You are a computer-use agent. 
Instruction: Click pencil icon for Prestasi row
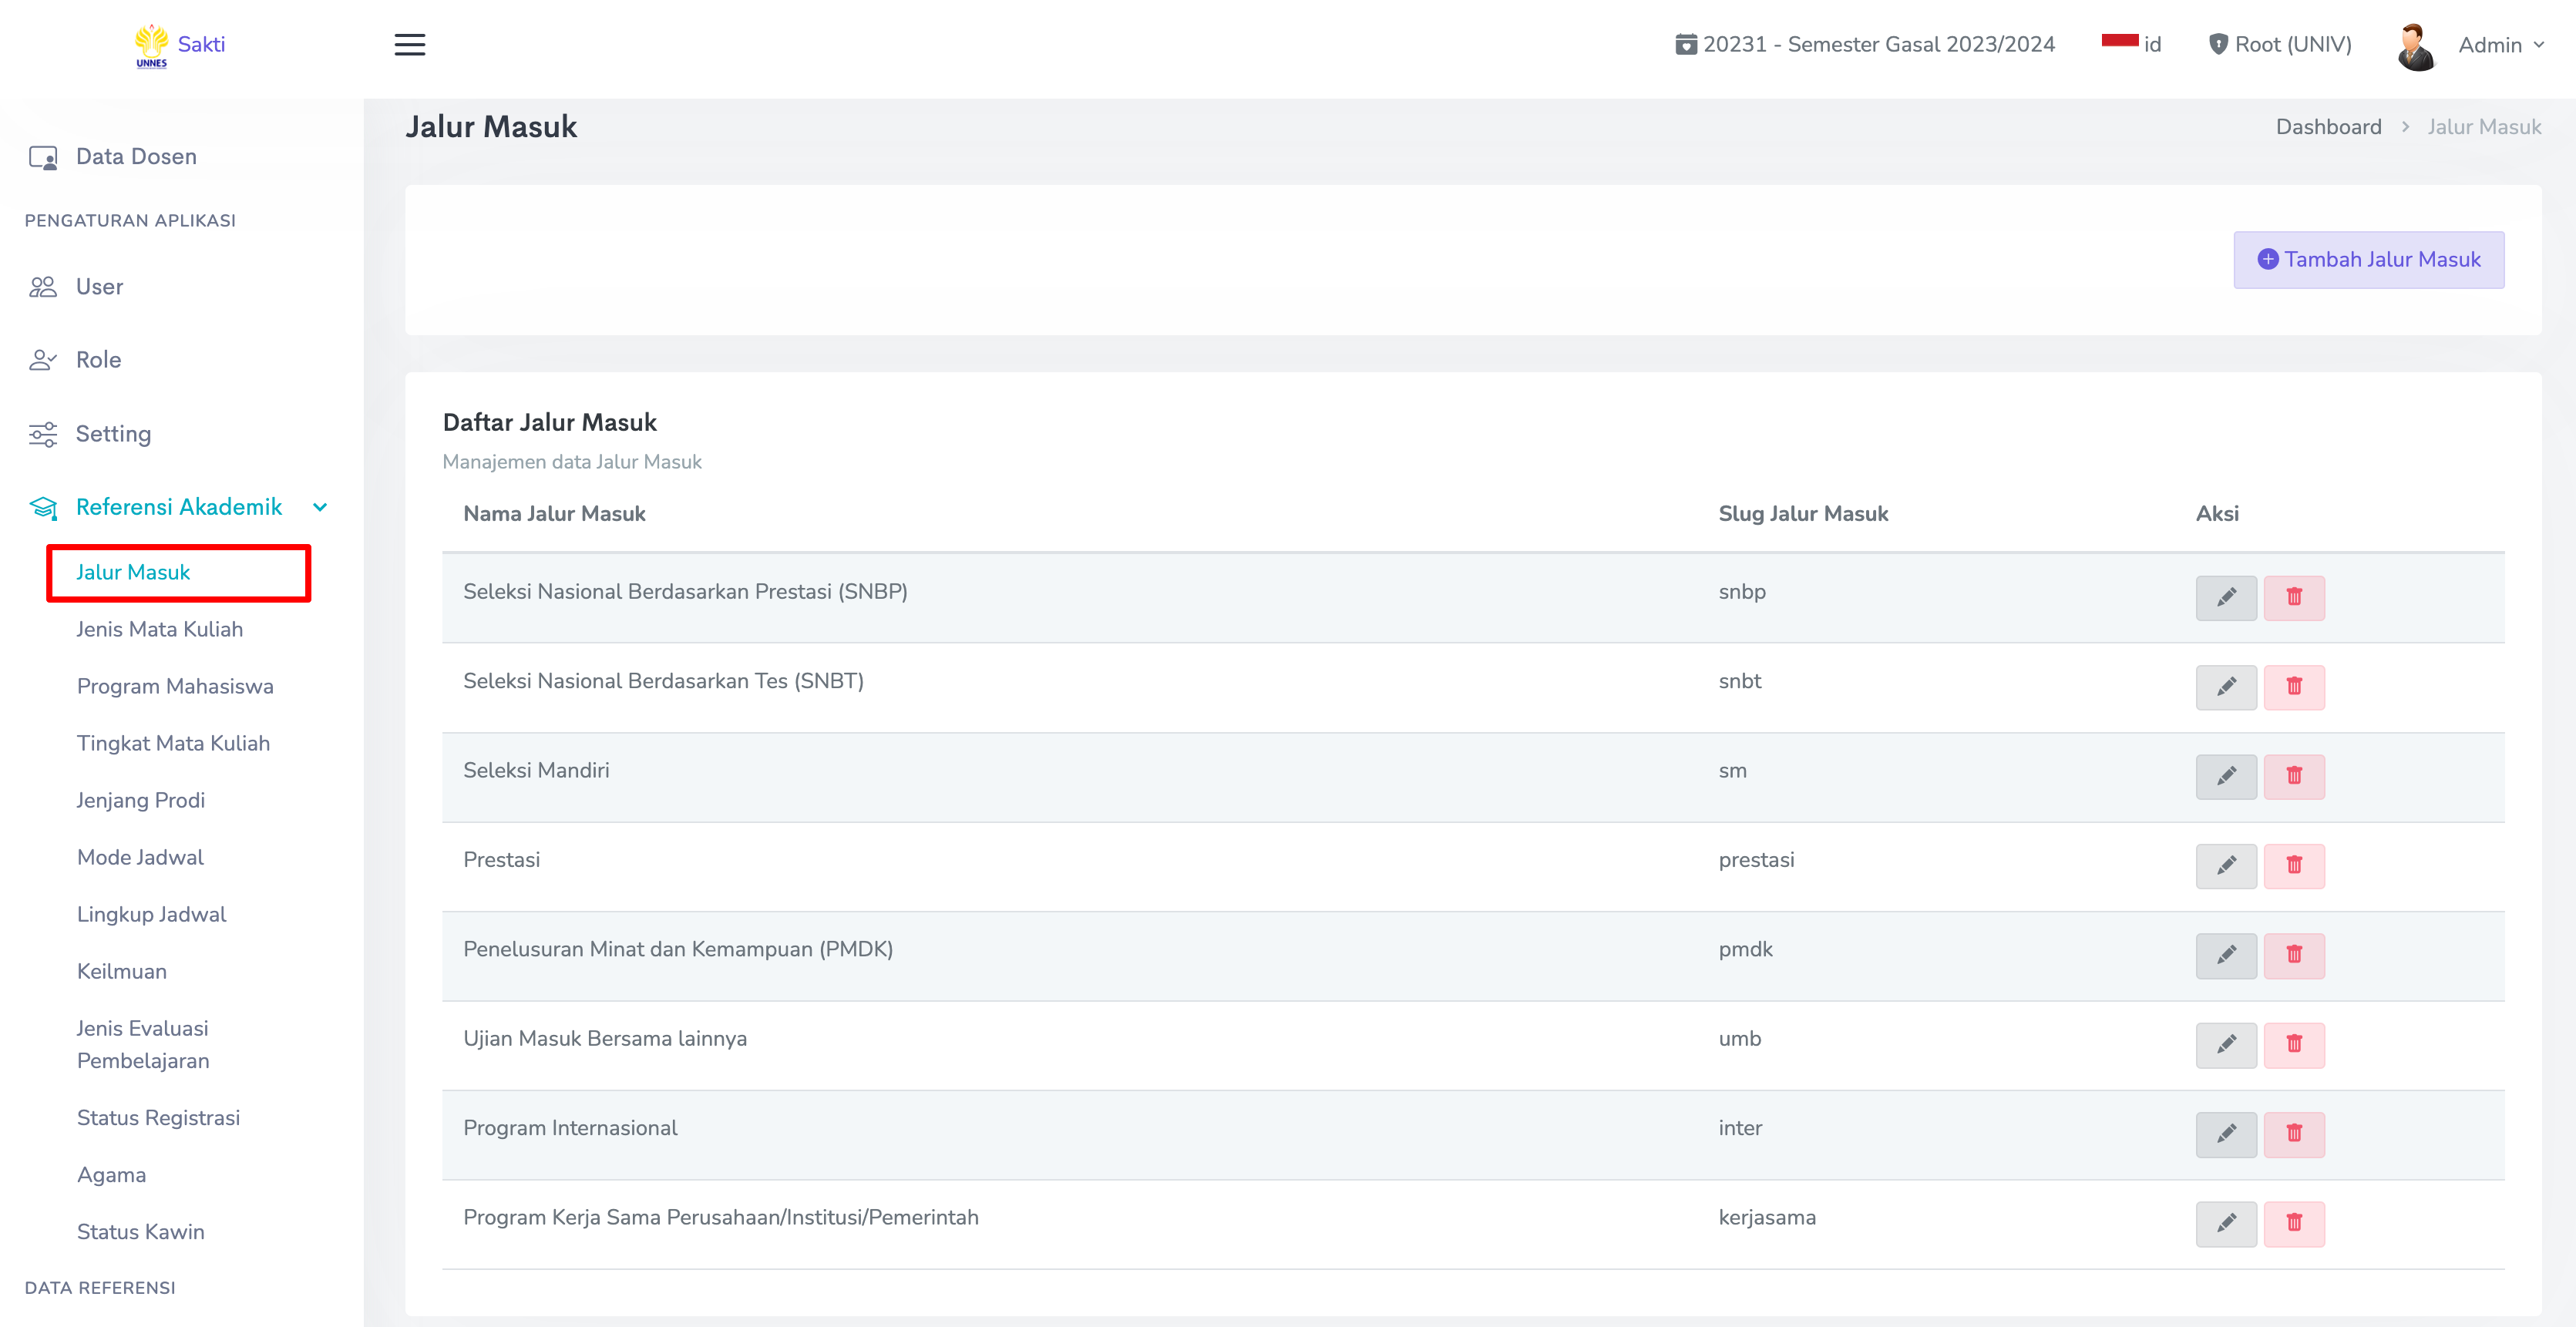coord(2225,865)
